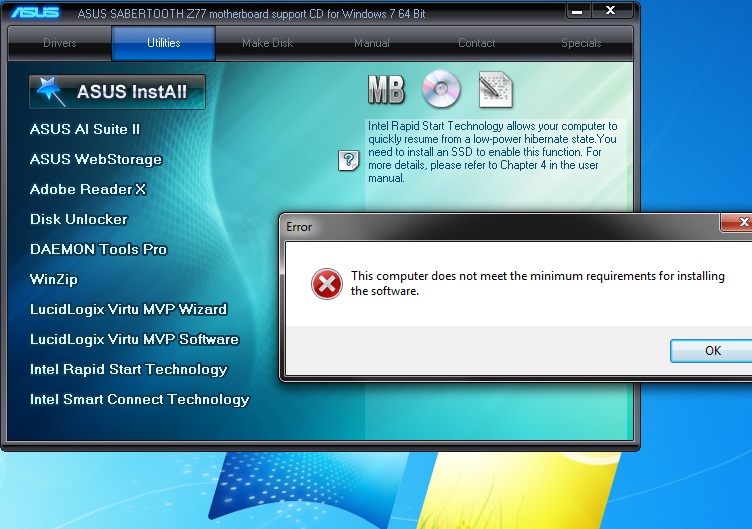Screen dimensions: 752x529
Task: Choose Disk Unlocker from list
Action: [x=79, y=219]
